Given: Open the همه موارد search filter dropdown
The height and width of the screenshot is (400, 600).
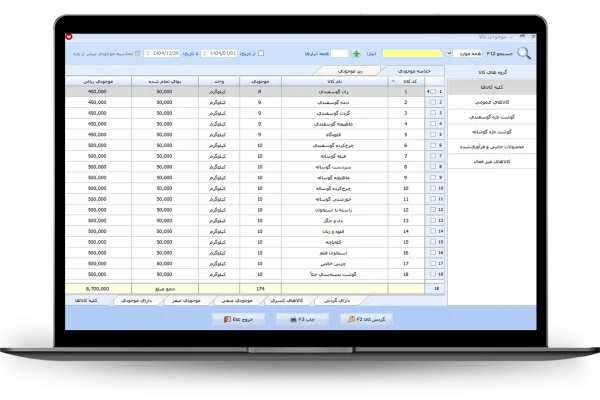Looking at the screenshot, I should (449, 53).
